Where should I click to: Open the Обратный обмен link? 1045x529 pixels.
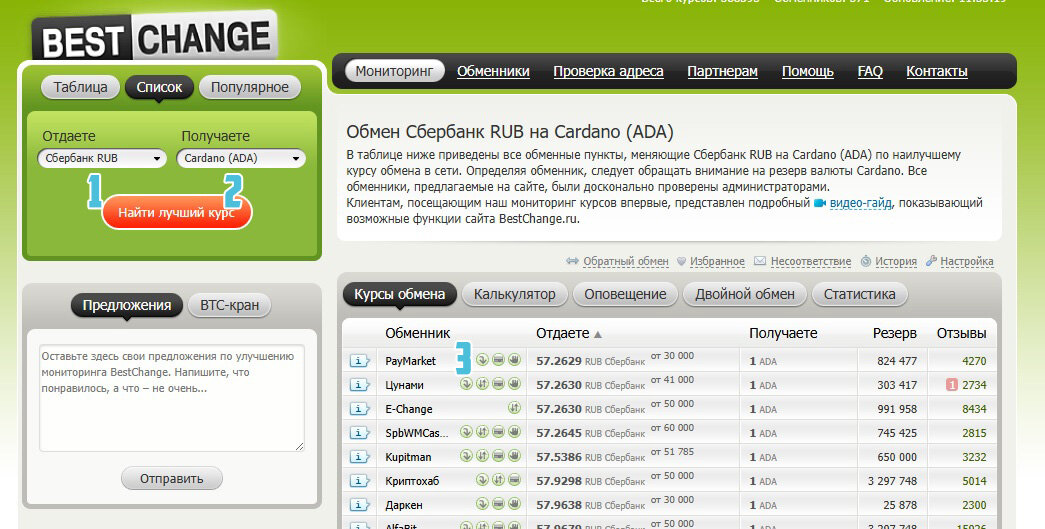[x=626, y=261]
